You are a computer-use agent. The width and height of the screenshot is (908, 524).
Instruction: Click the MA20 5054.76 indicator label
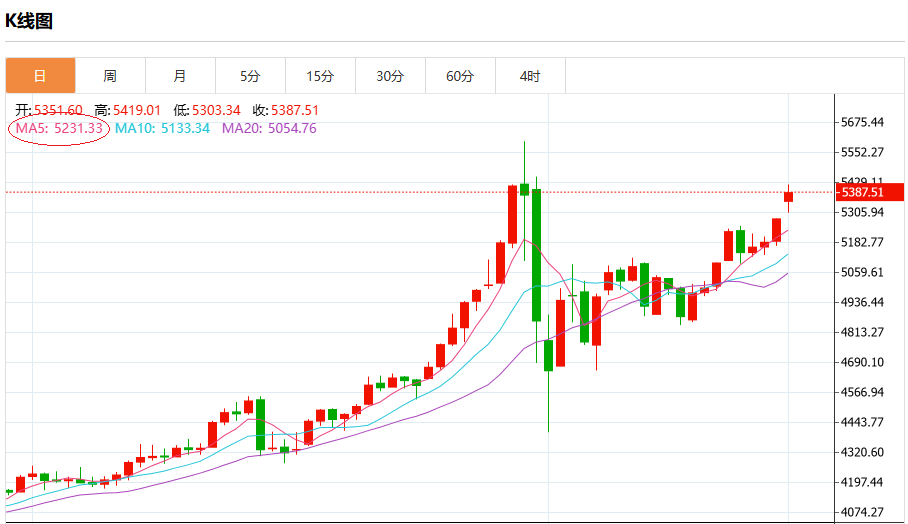[269, 128]
